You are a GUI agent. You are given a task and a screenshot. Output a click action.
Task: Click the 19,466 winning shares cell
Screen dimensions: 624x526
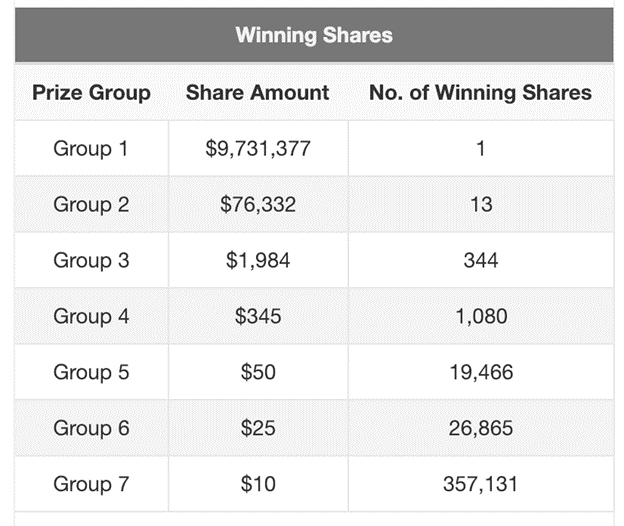(481, 373)
